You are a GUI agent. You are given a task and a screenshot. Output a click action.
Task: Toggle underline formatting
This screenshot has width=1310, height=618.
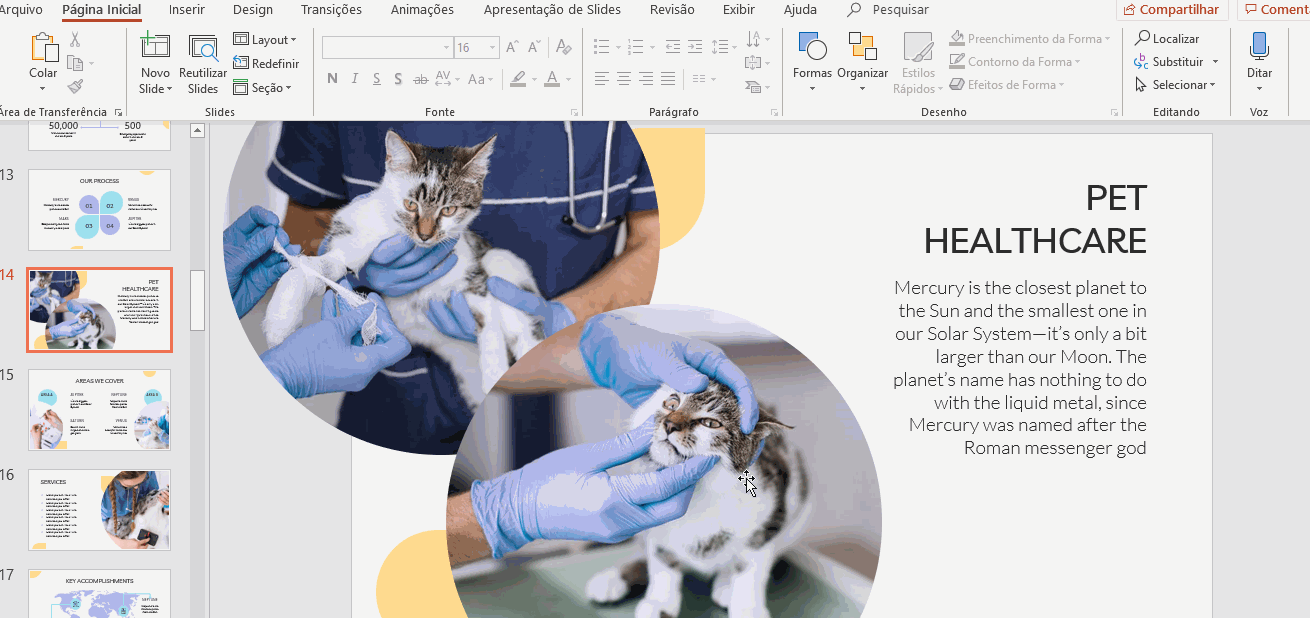coord(376,79)
